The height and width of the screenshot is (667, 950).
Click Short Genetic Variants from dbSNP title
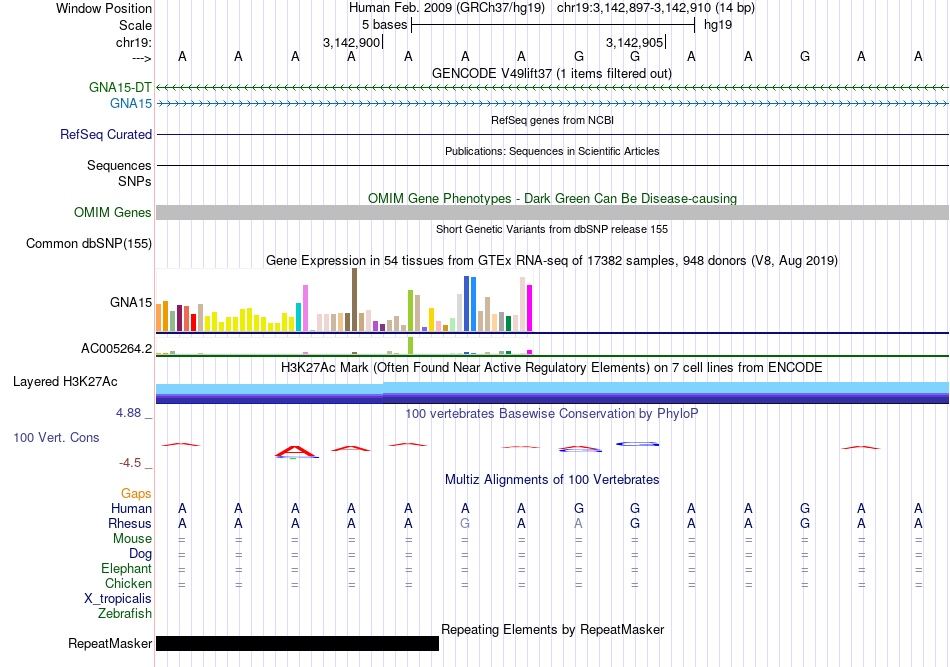552,229
